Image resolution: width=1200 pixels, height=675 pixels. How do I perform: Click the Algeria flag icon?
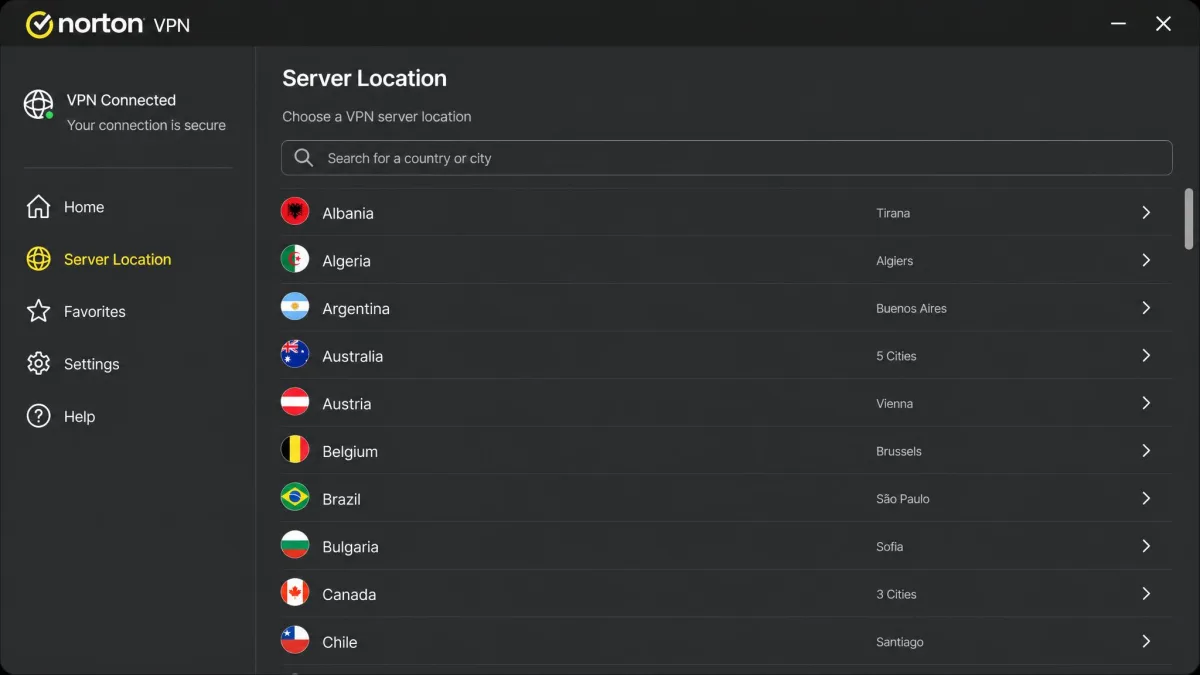click(295, 260)
